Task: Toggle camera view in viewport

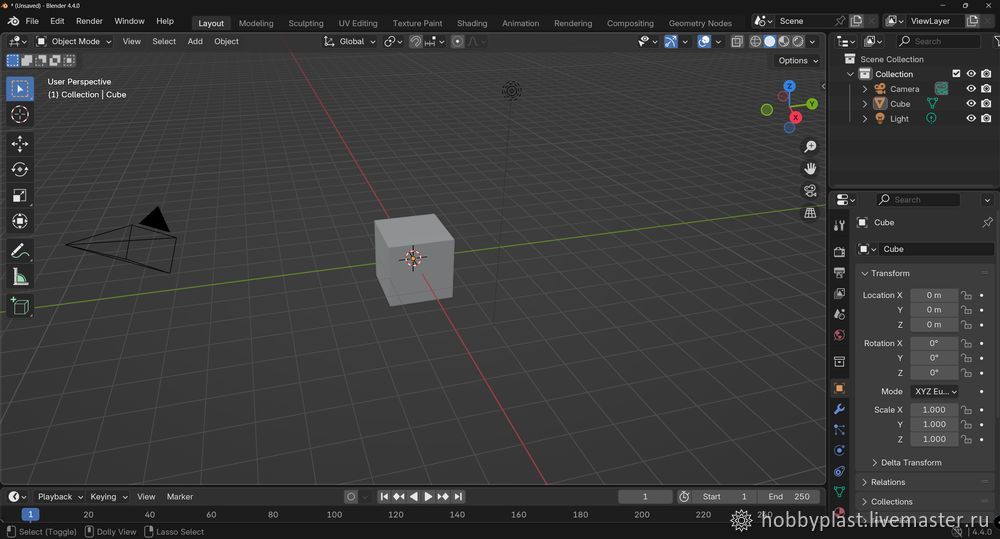Action: point(810,191)
